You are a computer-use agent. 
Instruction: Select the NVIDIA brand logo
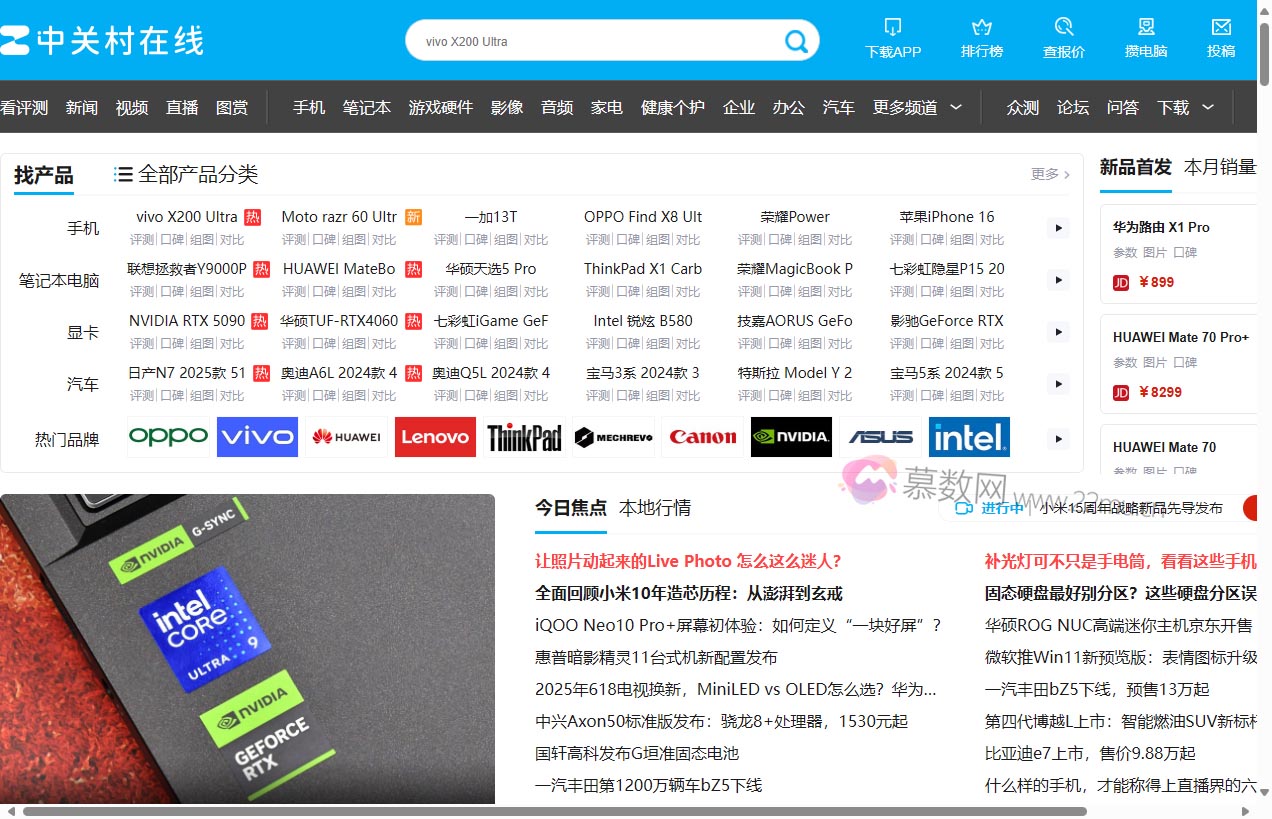[791, 437]
